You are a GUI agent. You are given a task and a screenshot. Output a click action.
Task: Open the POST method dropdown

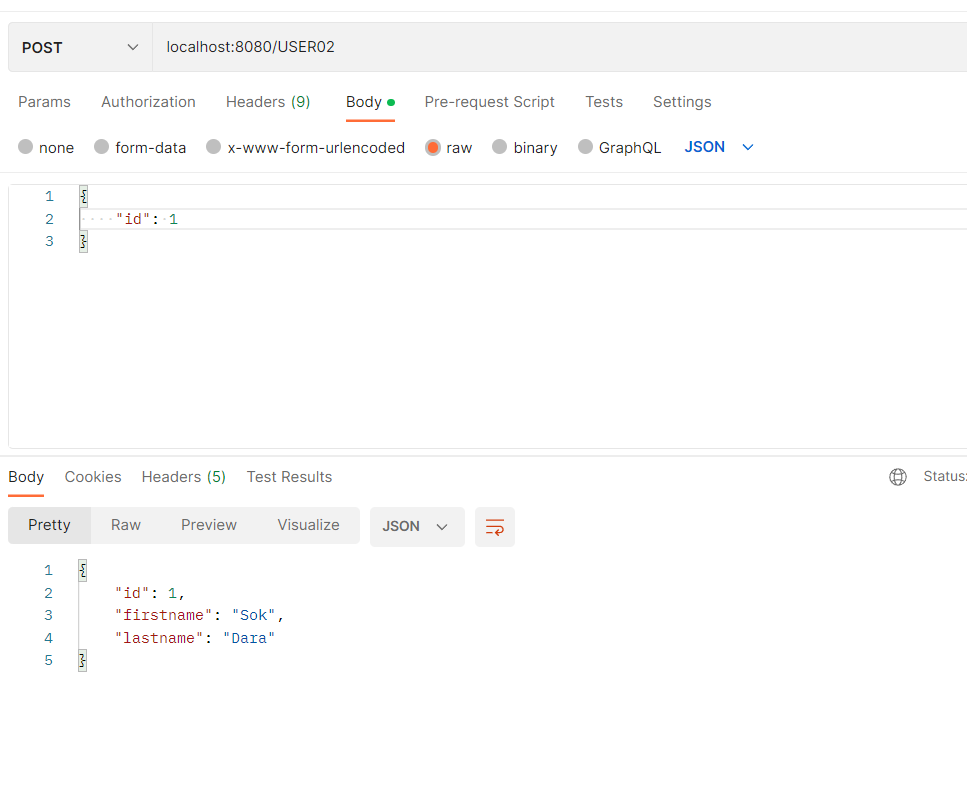[80, 47]
